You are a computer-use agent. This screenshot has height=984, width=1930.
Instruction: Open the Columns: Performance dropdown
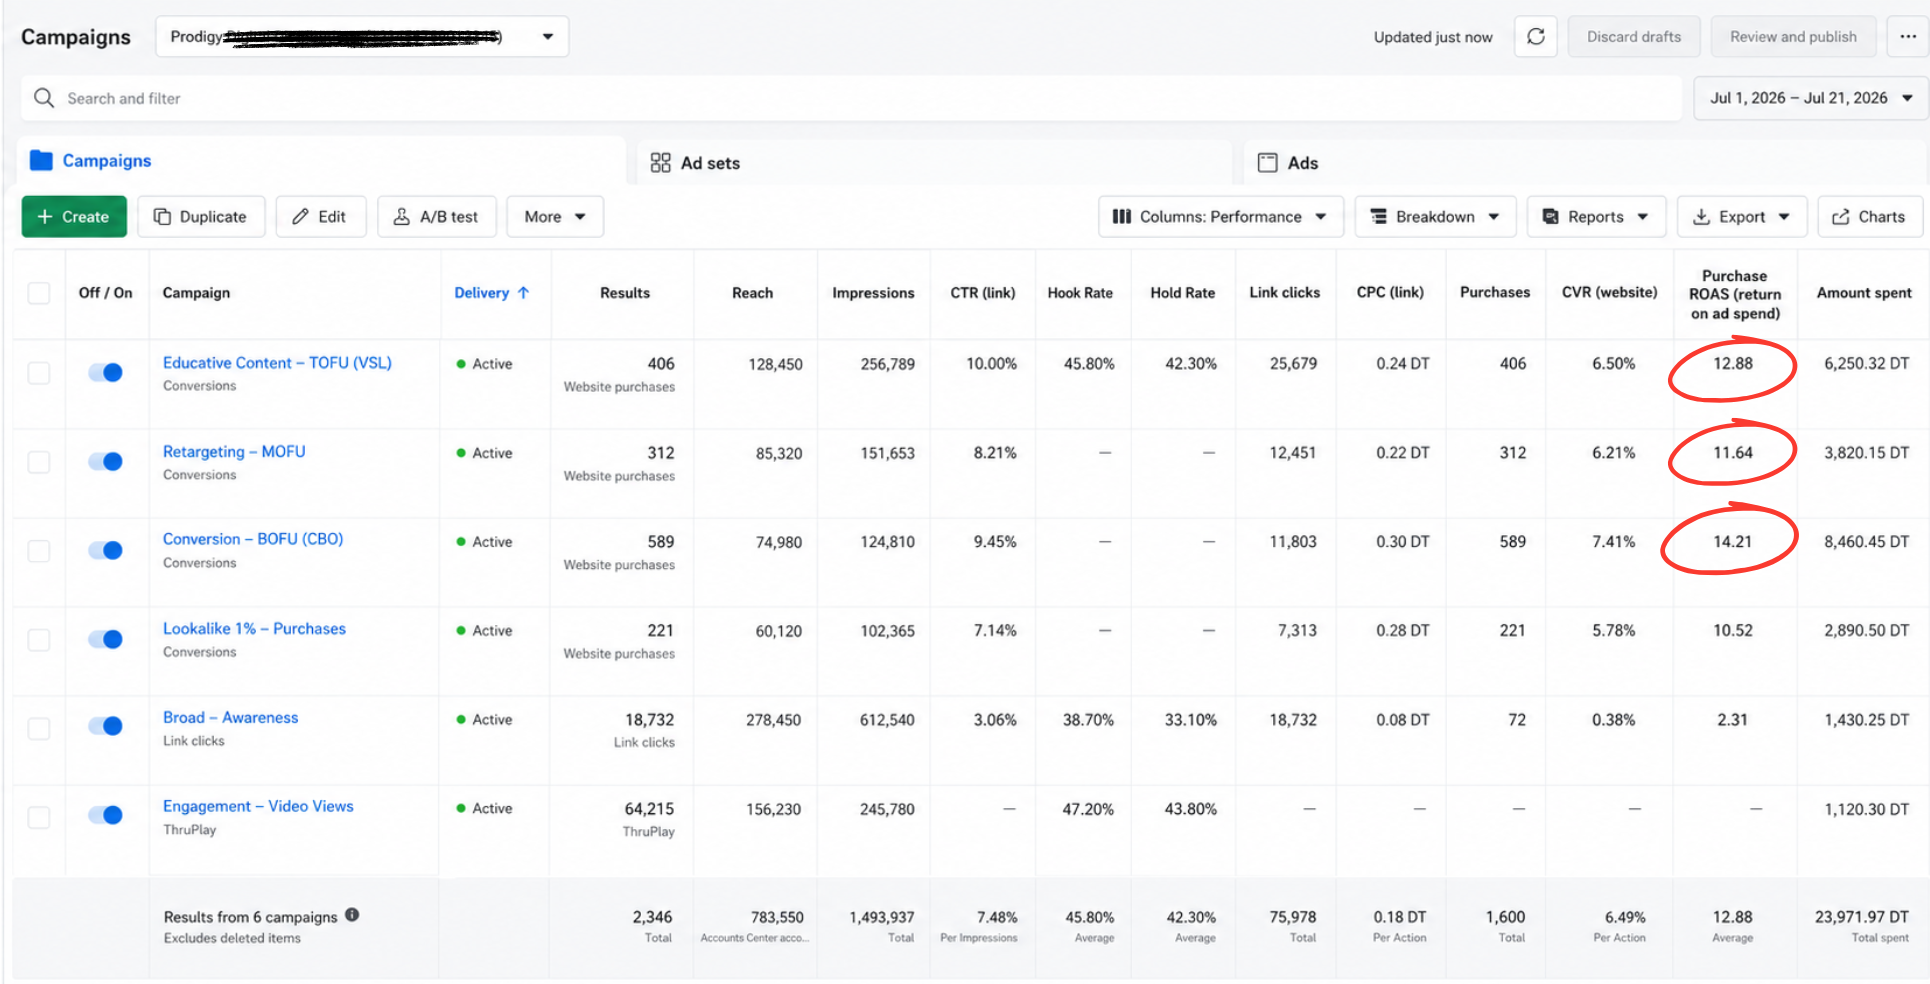tap(1220, 217)
